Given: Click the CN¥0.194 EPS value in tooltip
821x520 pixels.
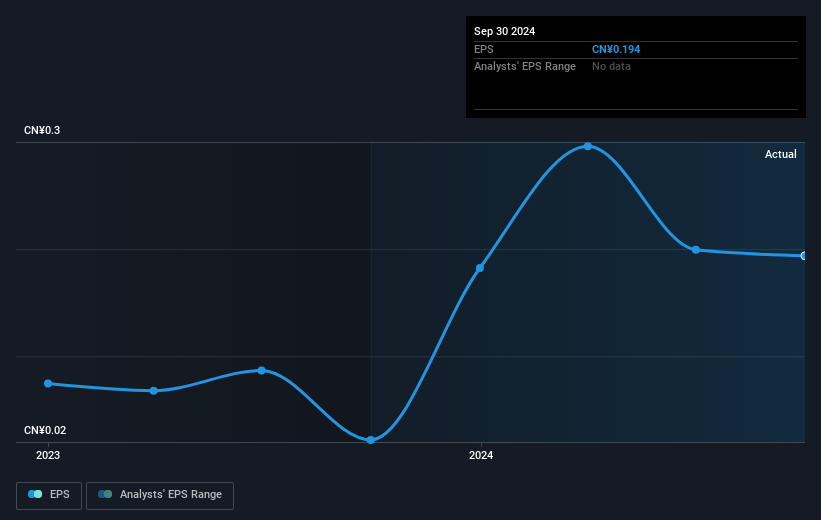Looking at the screenshot, I should (x=616, y=49).
